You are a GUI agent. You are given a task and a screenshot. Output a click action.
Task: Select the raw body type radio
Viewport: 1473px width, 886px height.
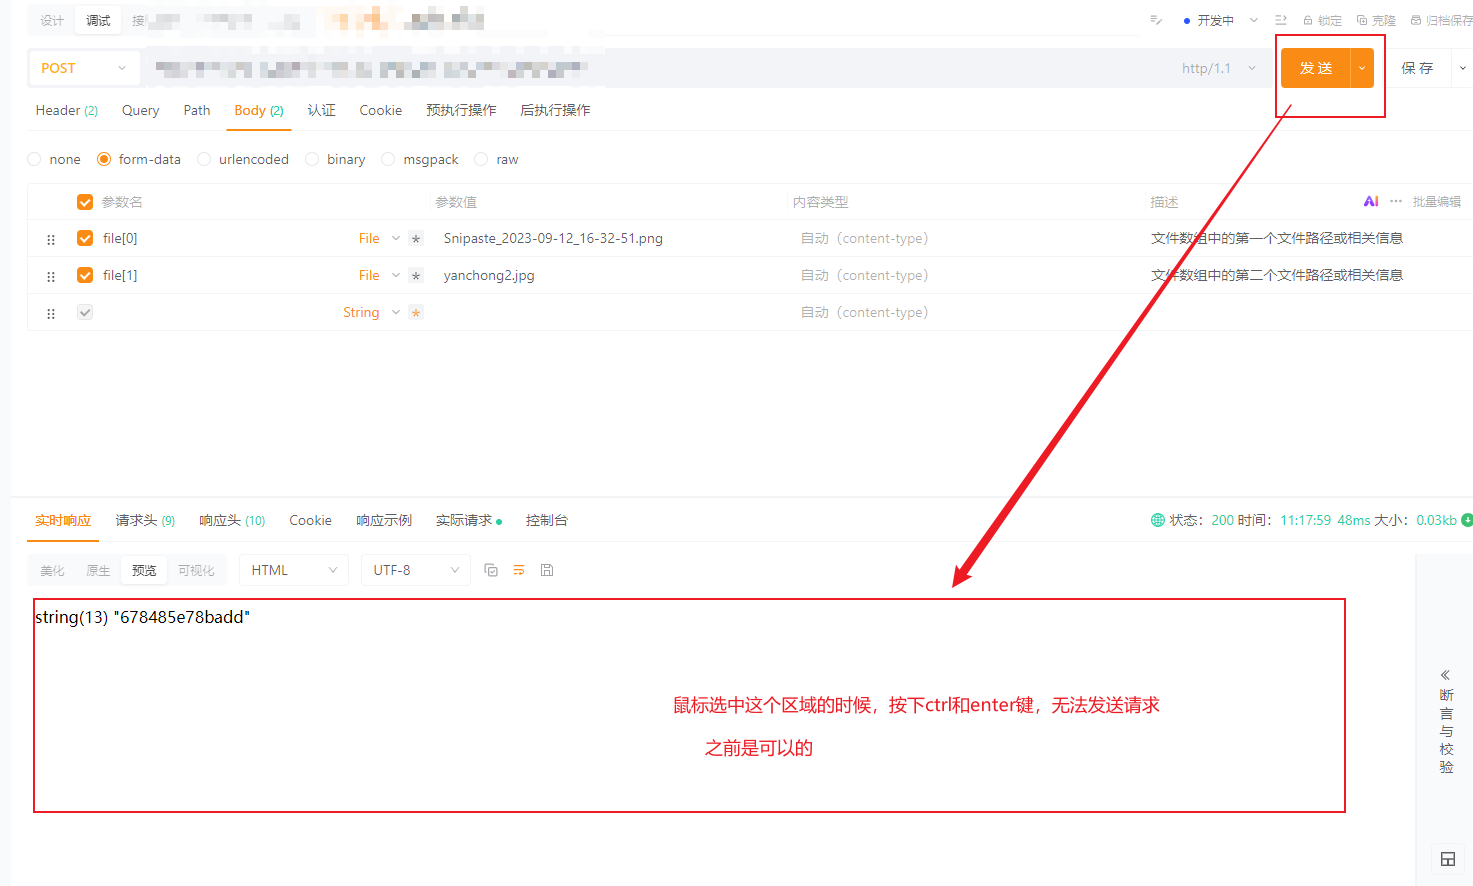[x=481, y=159]
